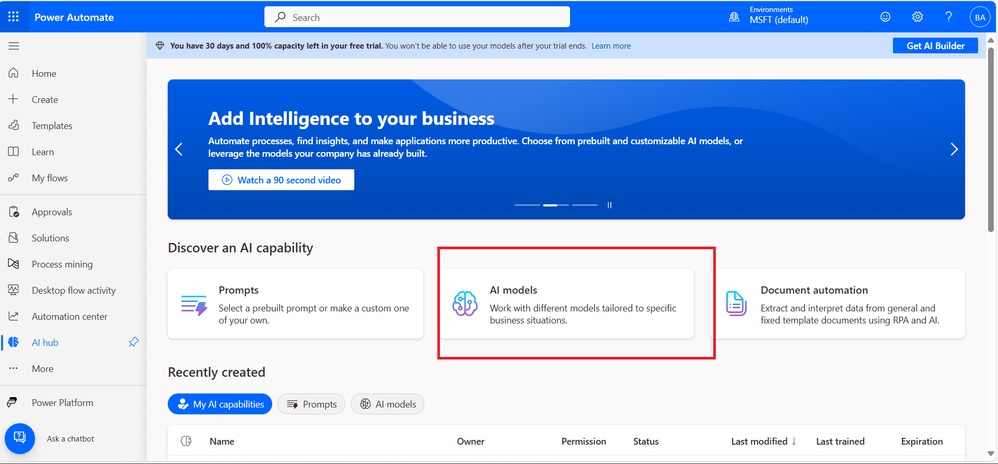Click the first carousel slide indicator

[x=527, y=205]
